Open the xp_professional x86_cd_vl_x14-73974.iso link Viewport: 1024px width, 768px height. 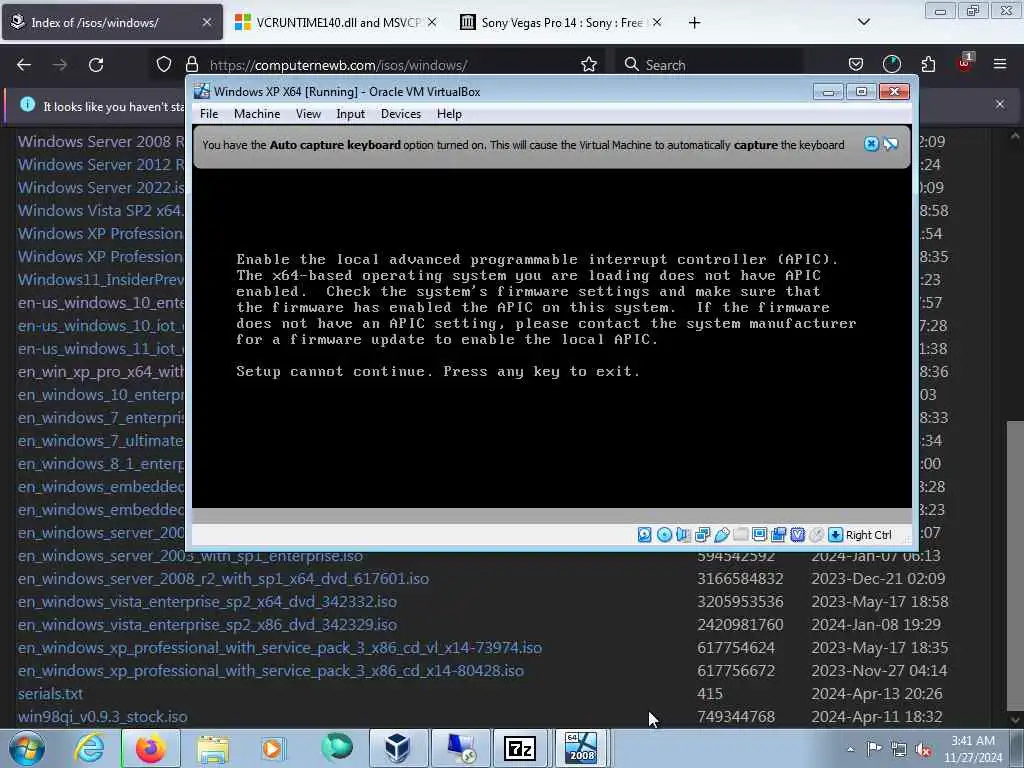click(280, 648)
